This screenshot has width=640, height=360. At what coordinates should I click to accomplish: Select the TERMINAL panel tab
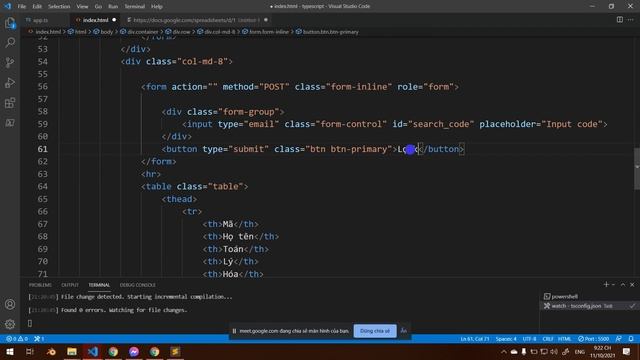click(x=99, y=285)
